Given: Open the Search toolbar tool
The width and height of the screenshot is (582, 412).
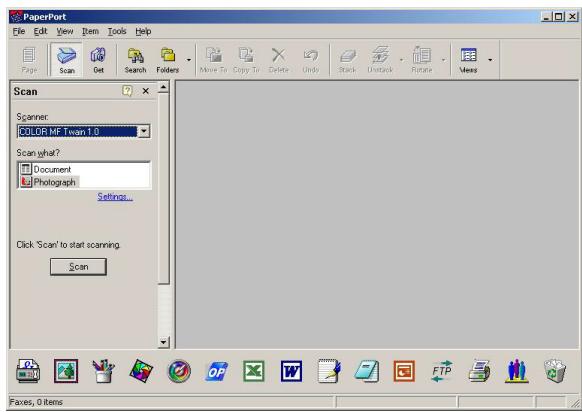Looking at the screenshot, I should click(x=135, y=60).
